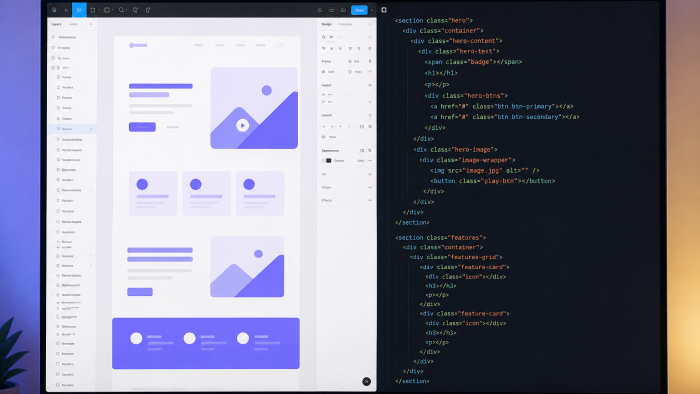Click the dark swatch in Appearance section
The width and height of the screenshot is (700, 394).
click(x=329, y=161)
